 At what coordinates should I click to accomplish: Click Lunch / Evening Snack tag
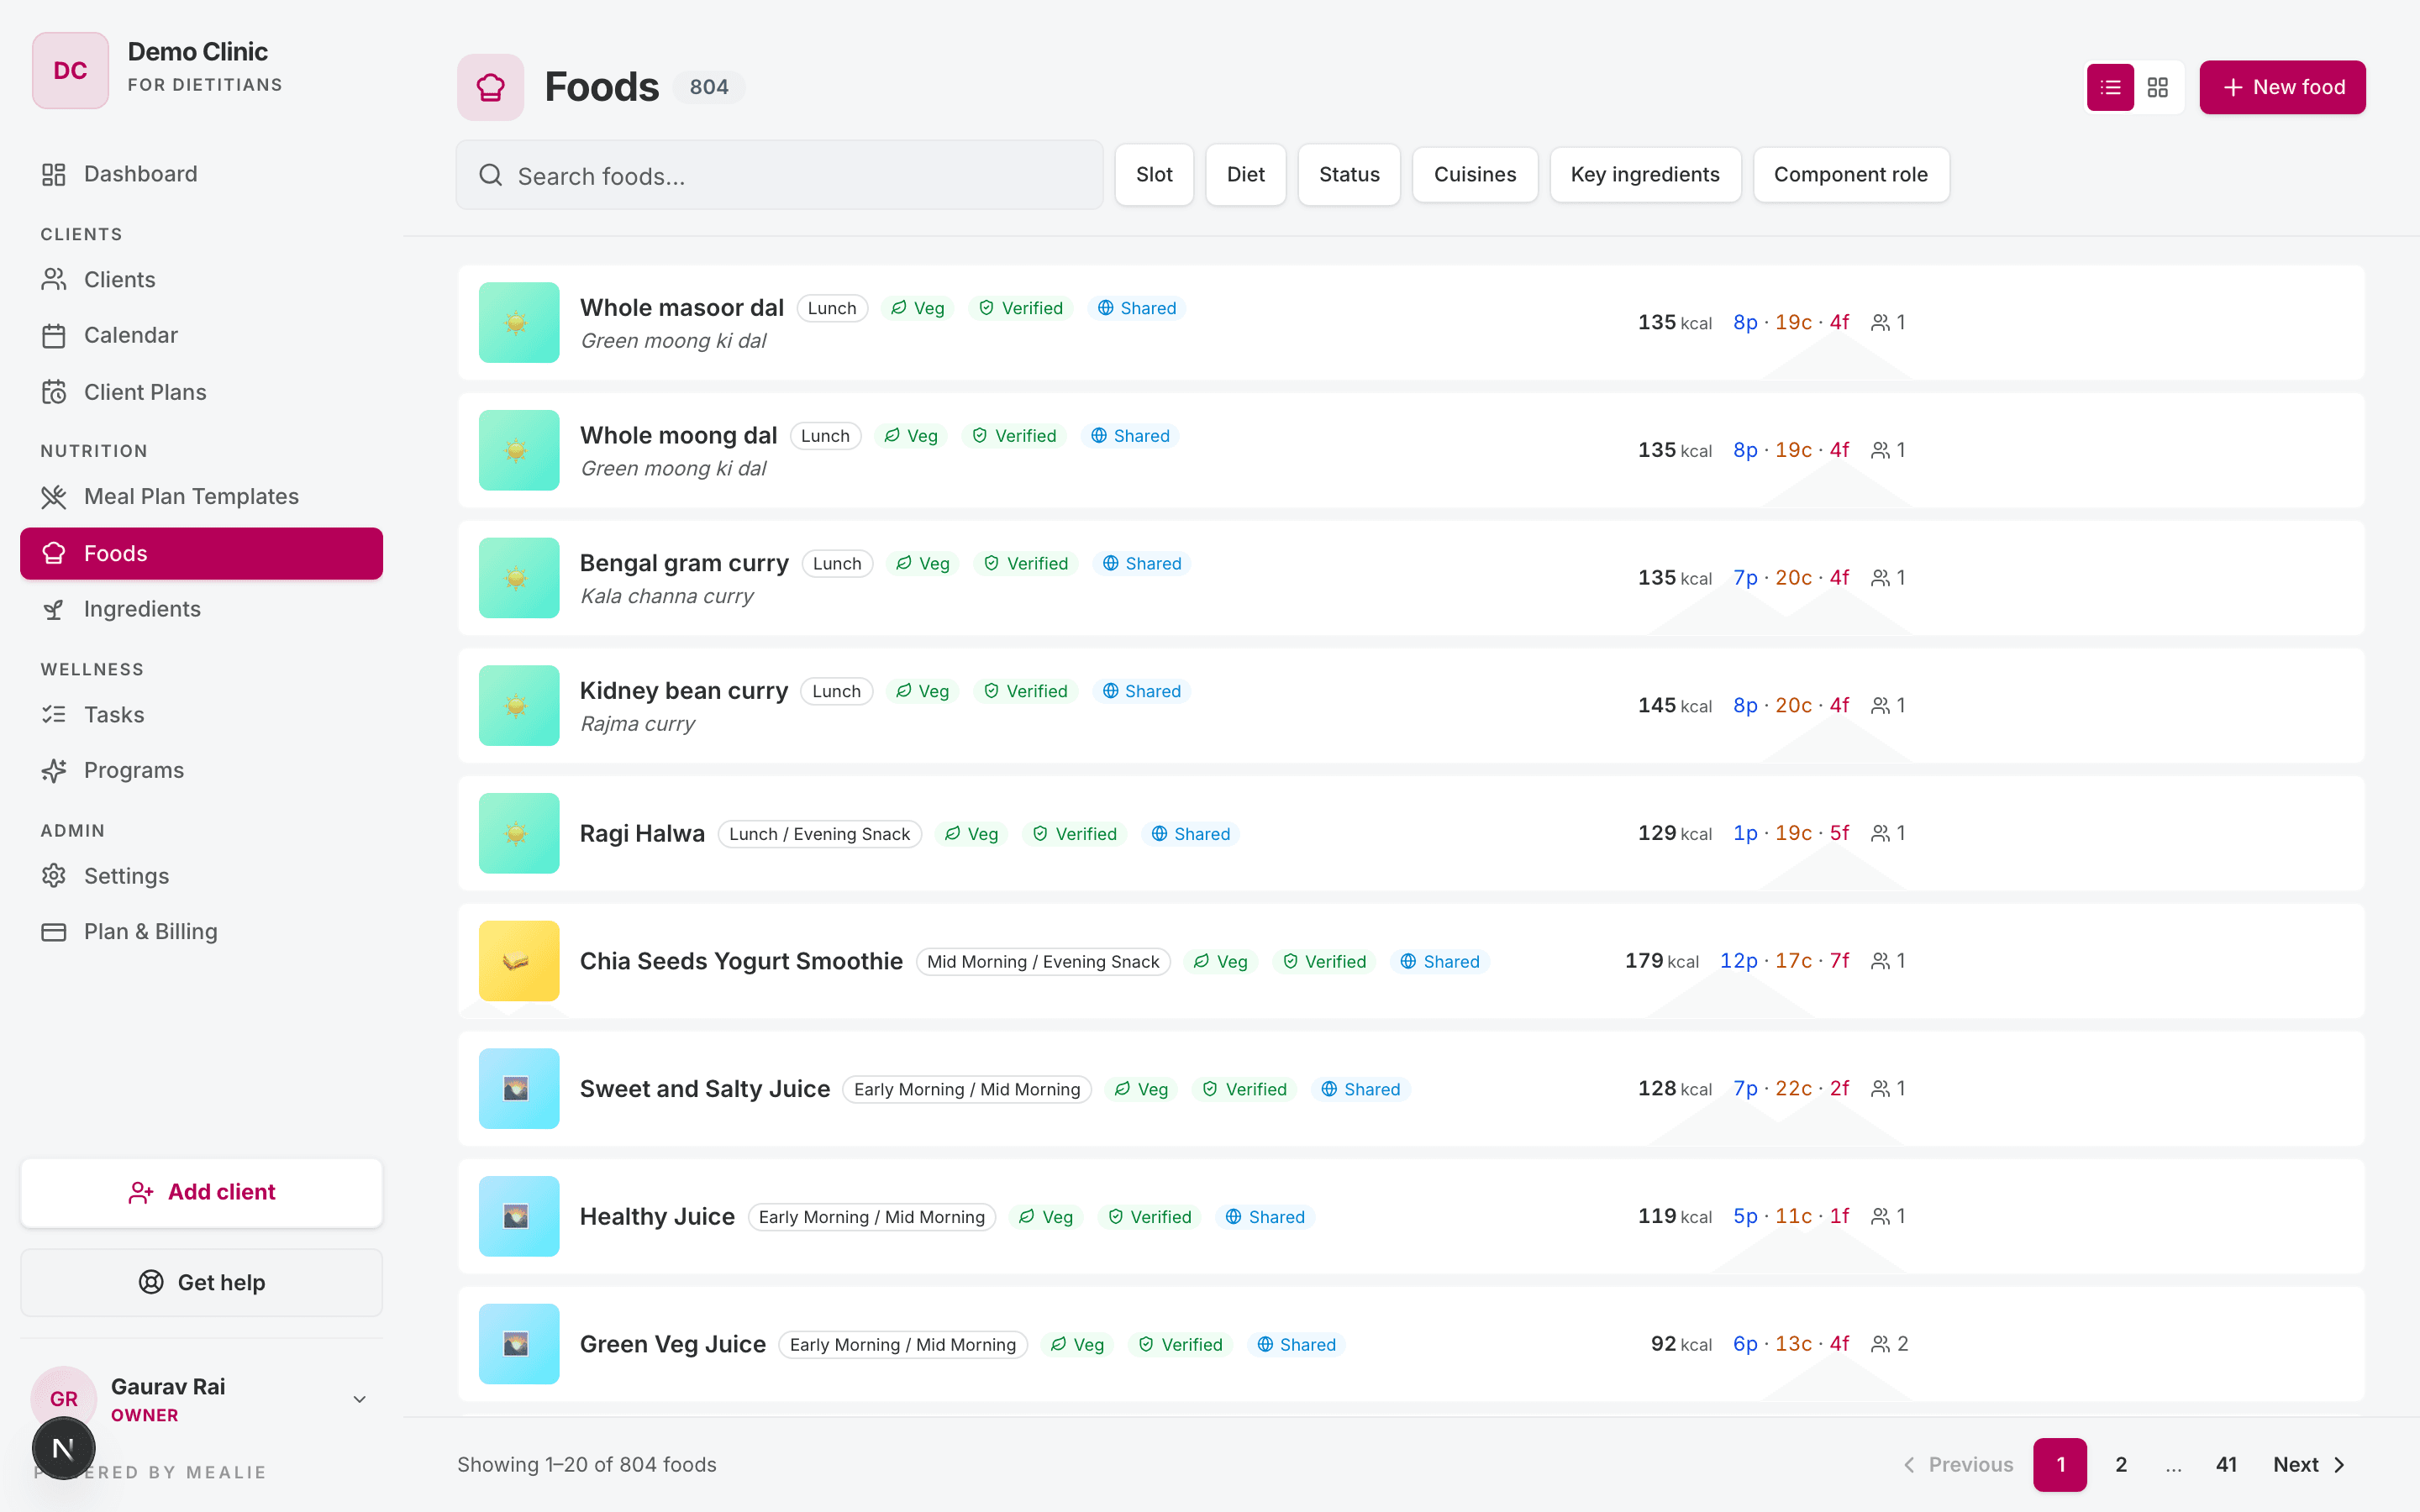(819, 834)
